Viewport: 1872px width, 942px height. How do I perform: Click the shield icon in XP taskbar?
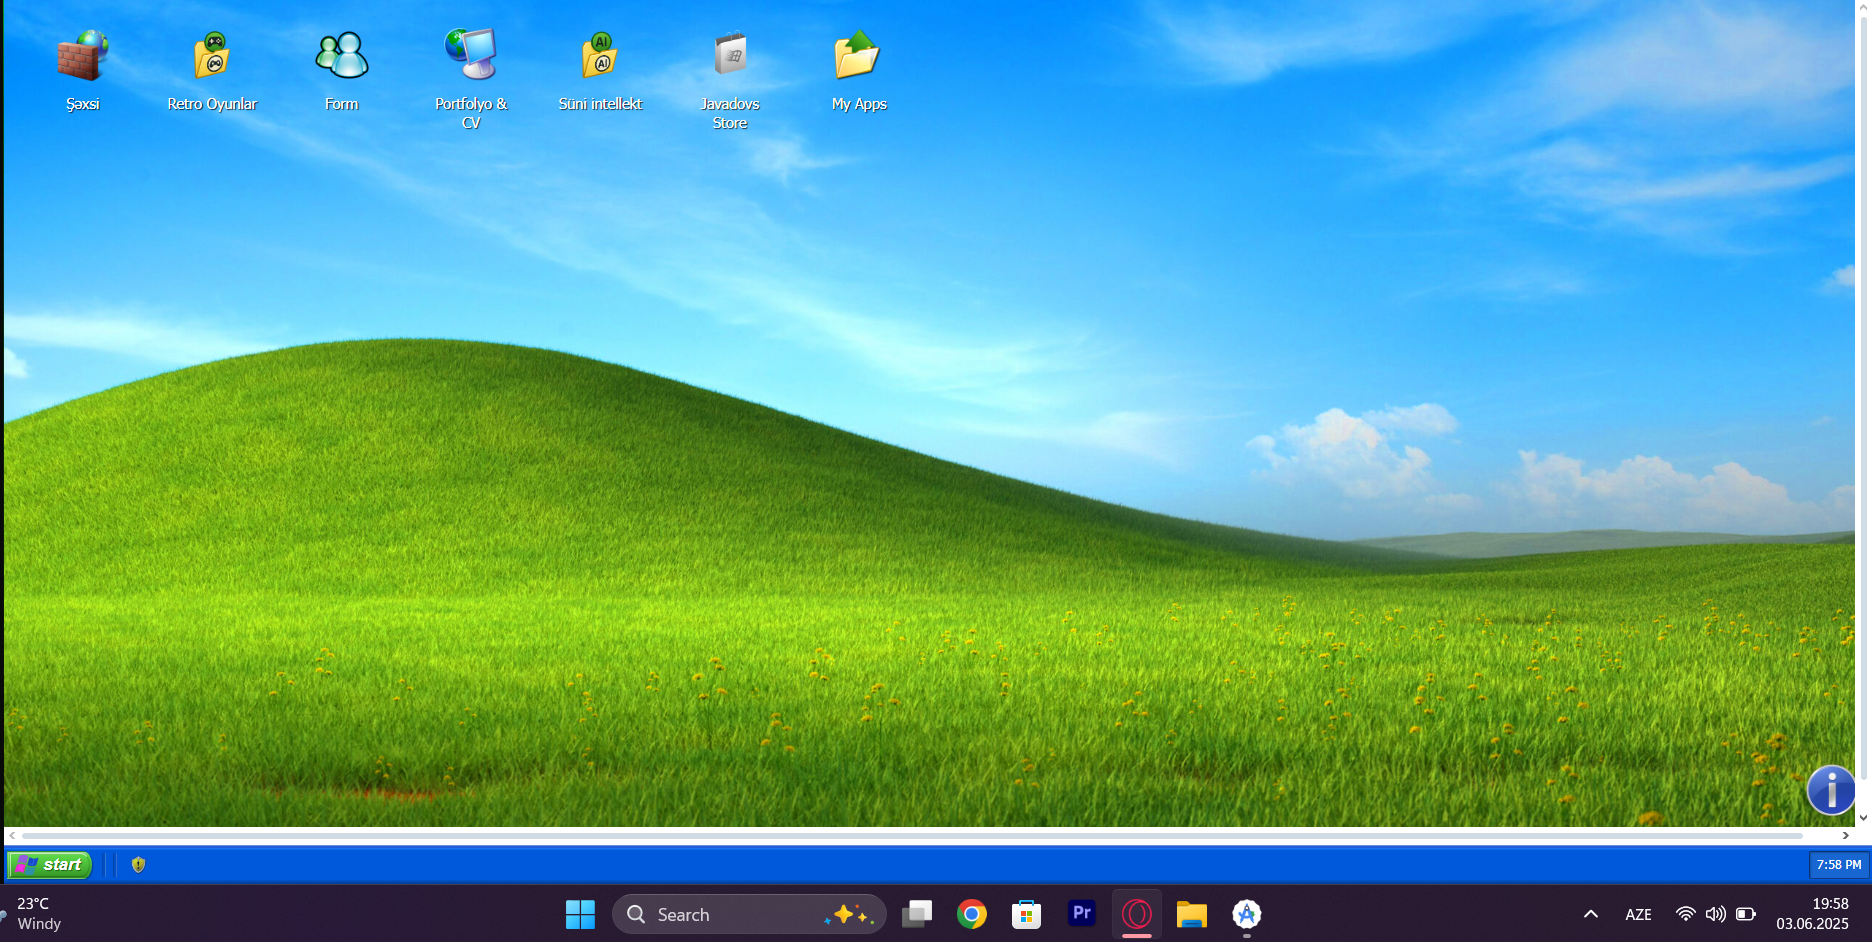[139, 865]
